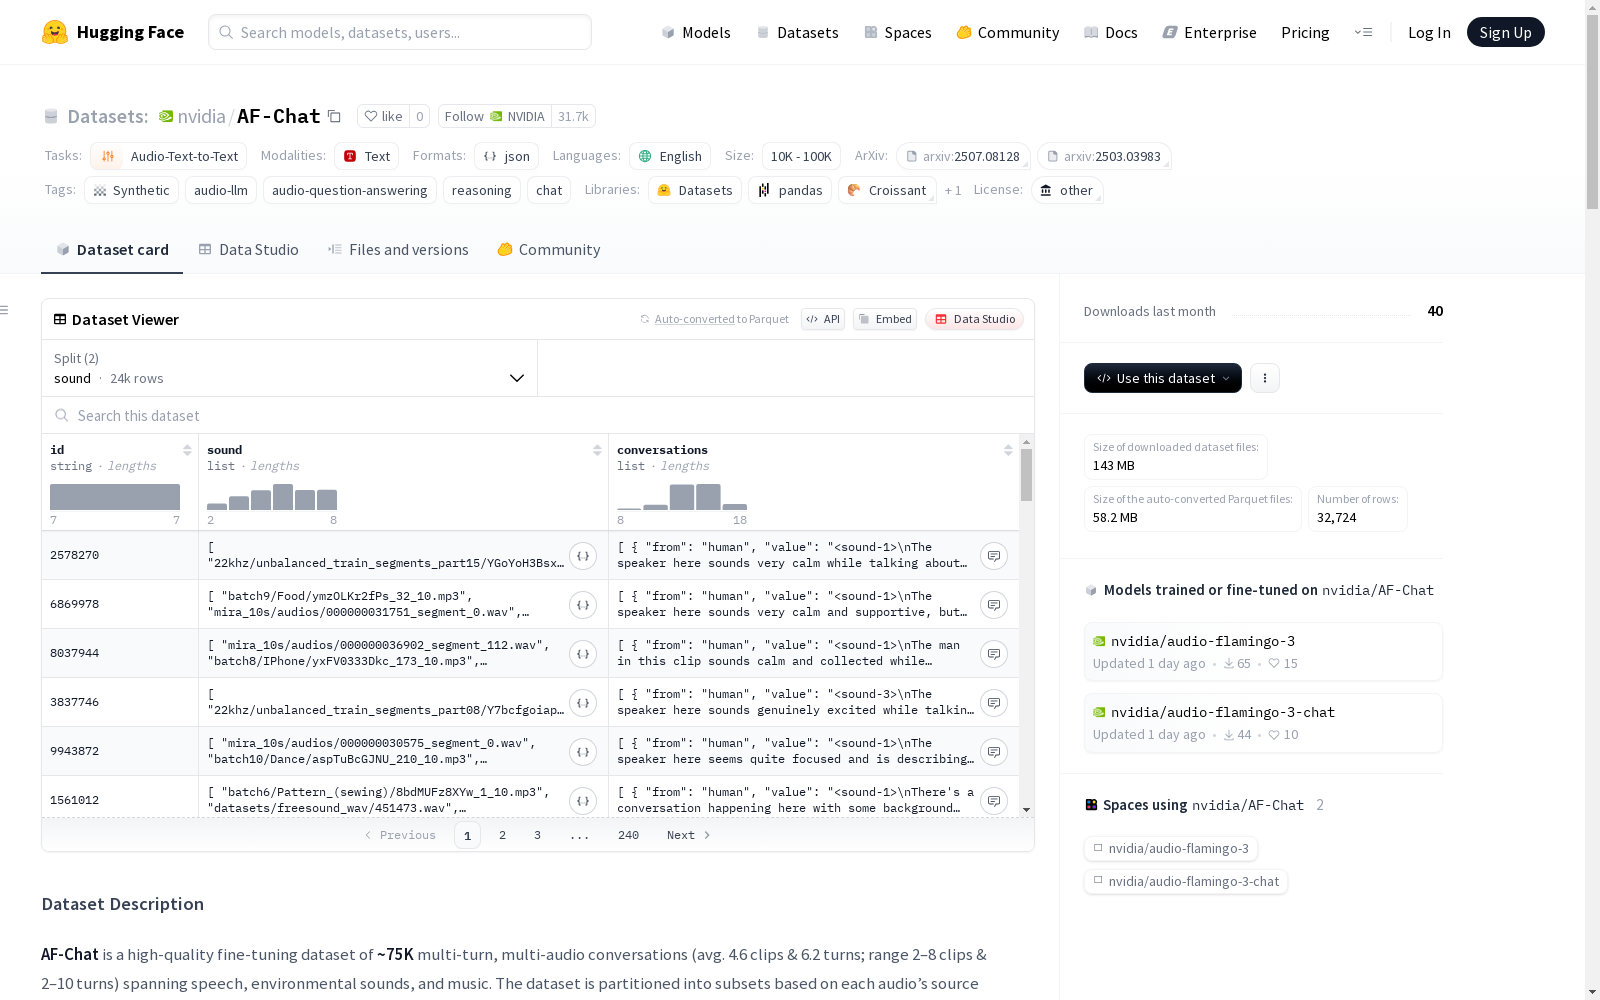Viewport: 1600px width, 1000px height.
Task: View conversation for row 8037944
Action: [x=994, y=654]
